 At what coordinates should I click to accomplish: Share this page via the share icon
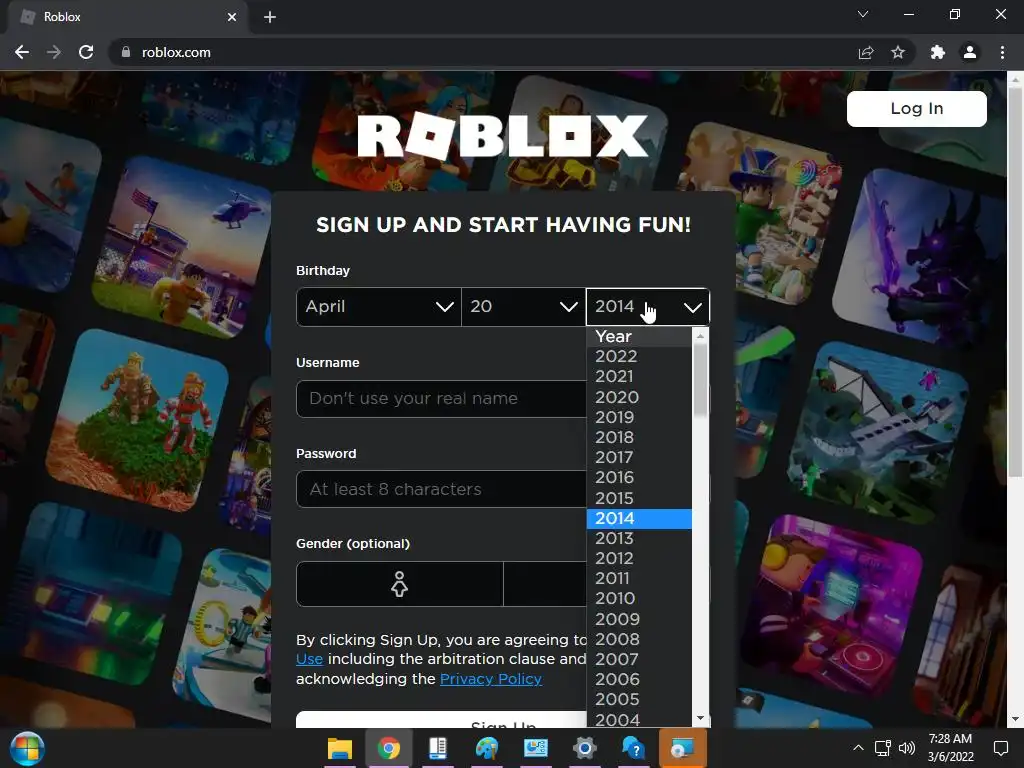[866, 52]
